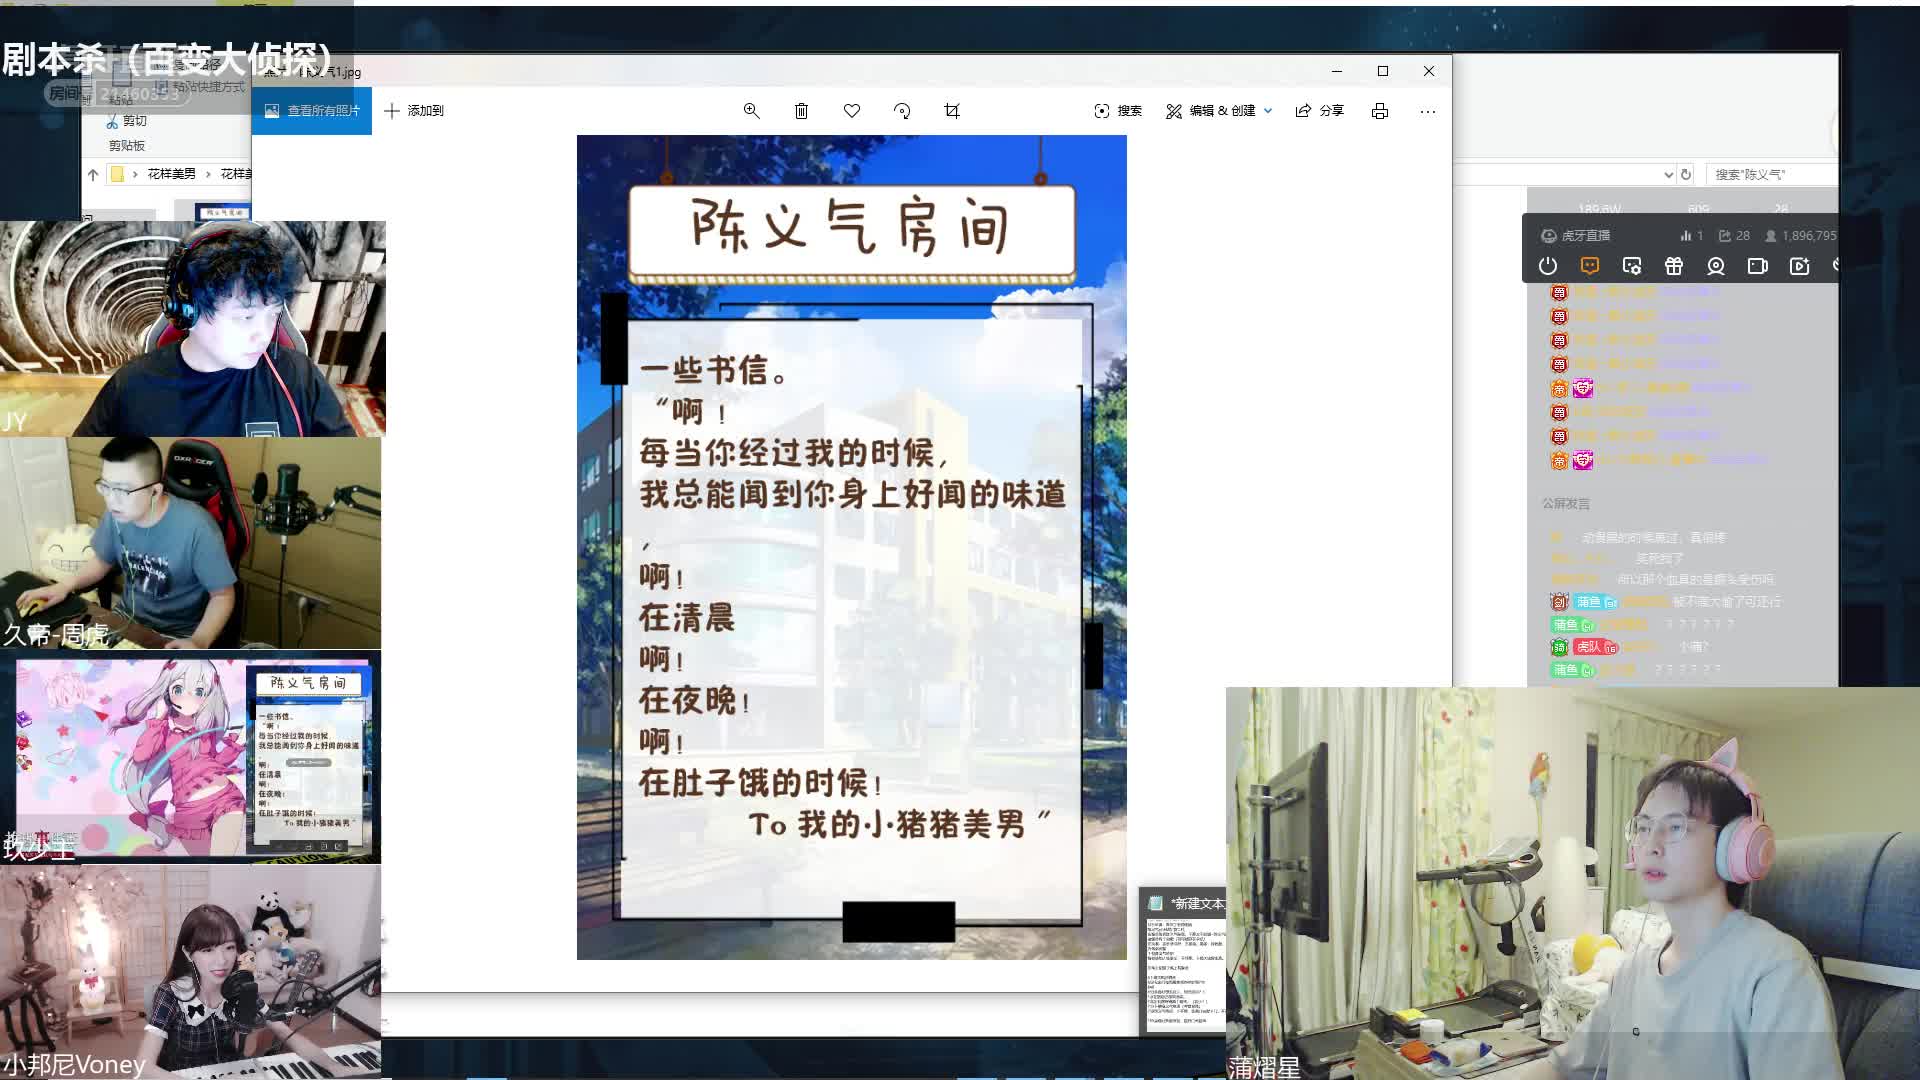Open the More options ellipsis menu in photo viewer
Image resolution: width=1920 pixels, height=1080 pixels.
click(1428, 111)
